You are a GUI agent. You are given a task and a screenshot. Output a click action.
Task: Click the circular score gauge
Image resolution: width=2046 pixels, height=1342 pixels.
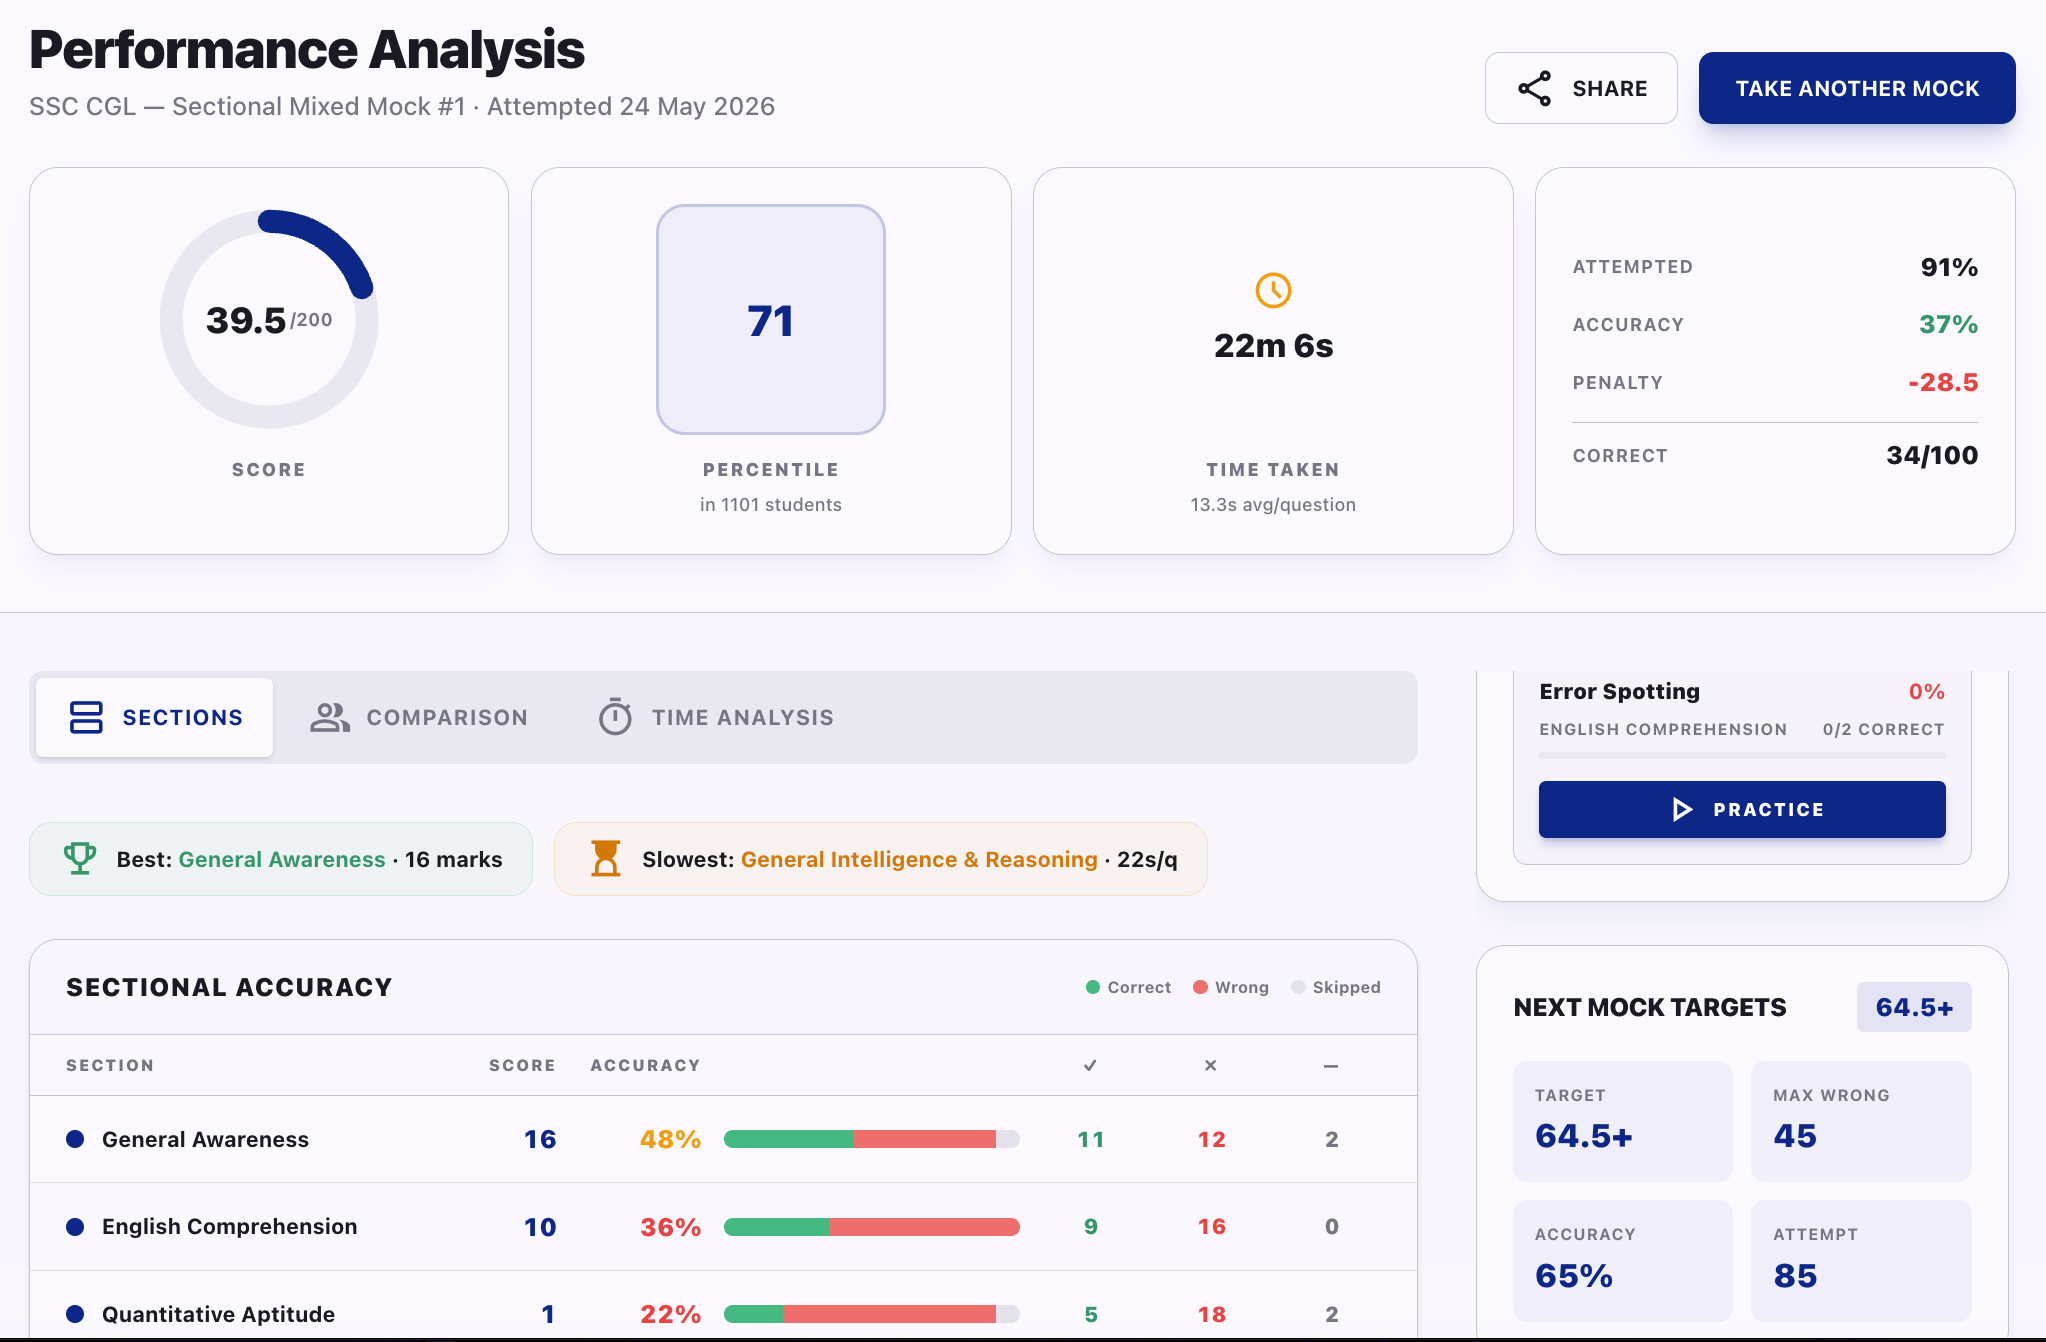pyautogui.click(x=269, y=320)
